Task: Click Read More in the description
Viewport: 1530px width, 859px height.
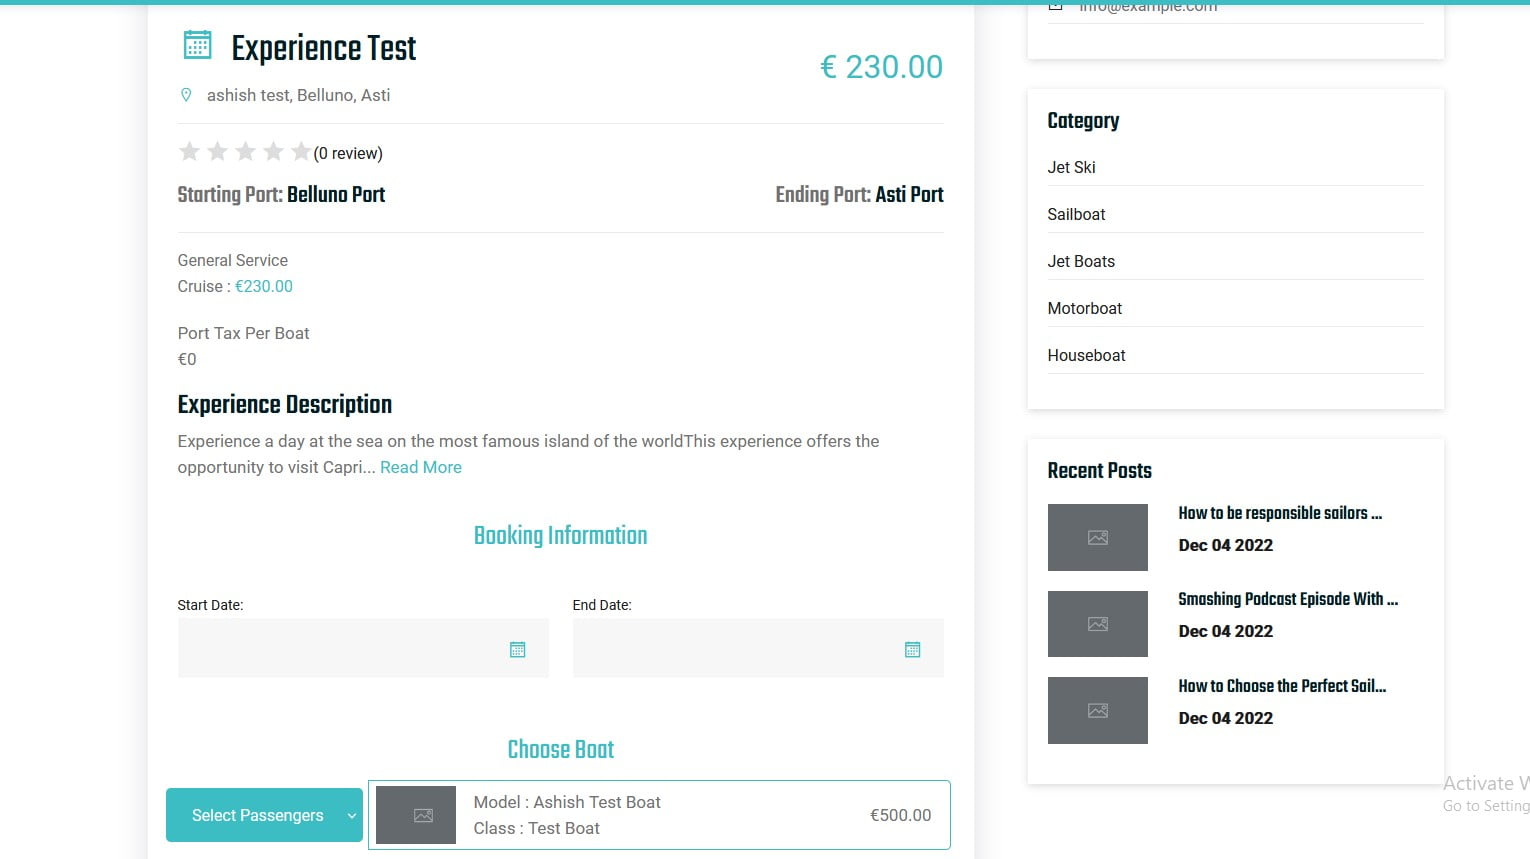Action: 420,467
